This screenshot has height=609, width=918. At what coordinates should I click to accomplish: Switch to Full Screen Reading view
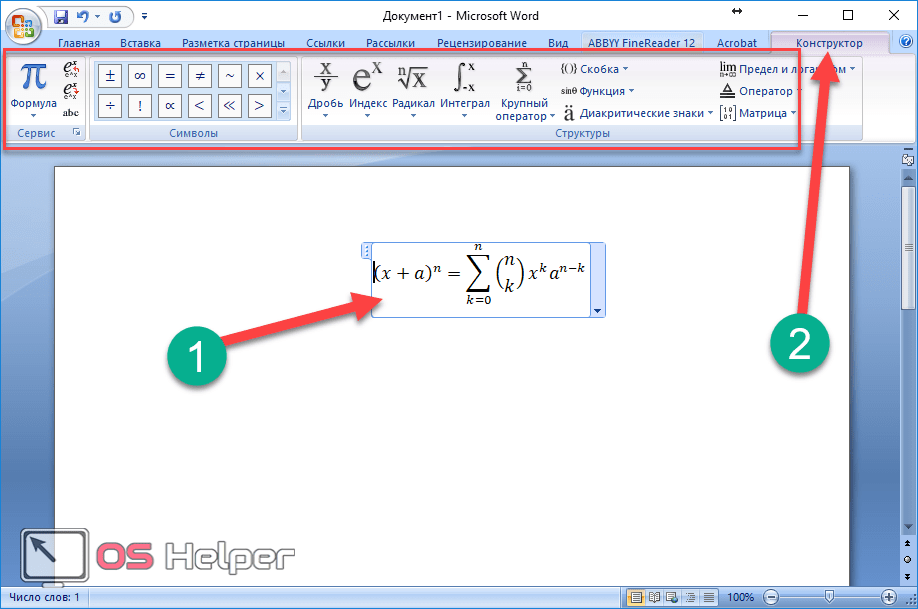653,597
